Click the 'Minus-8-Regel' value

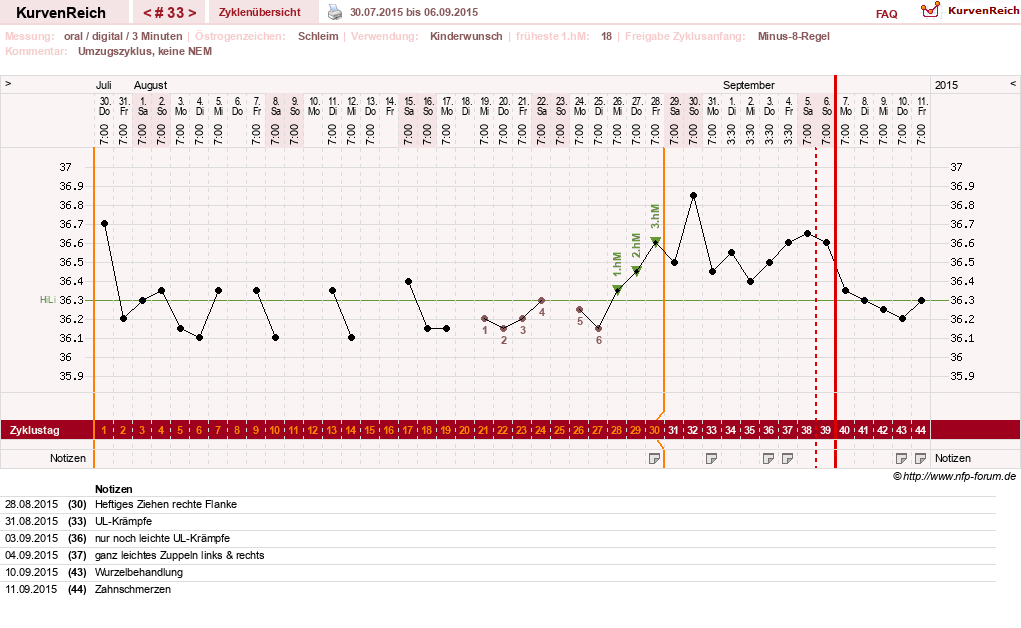(x=793, y=36)
